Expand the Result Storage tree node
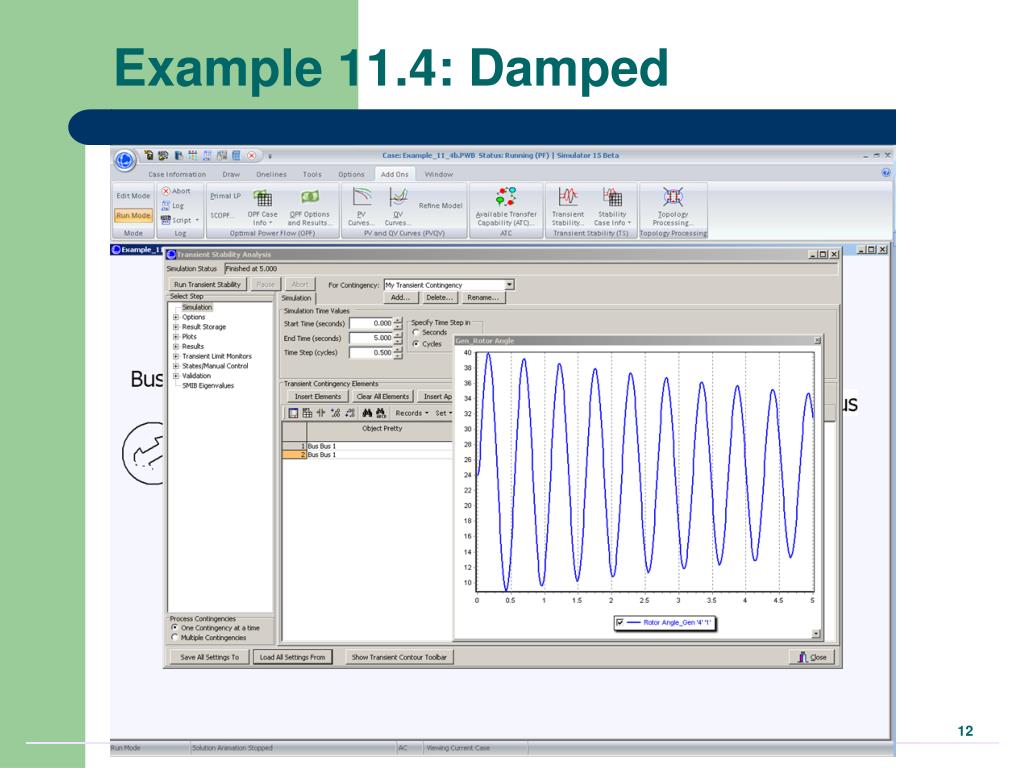 (x=176, y=327)
